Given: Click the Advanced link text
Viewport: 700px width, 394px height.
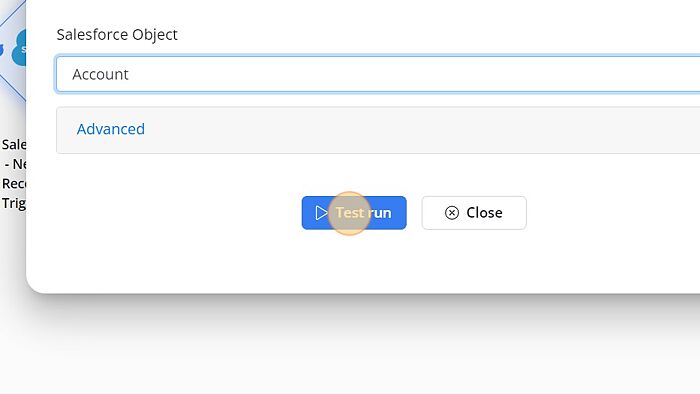Looking at the screenshot, I should click(x=111, y=129).
